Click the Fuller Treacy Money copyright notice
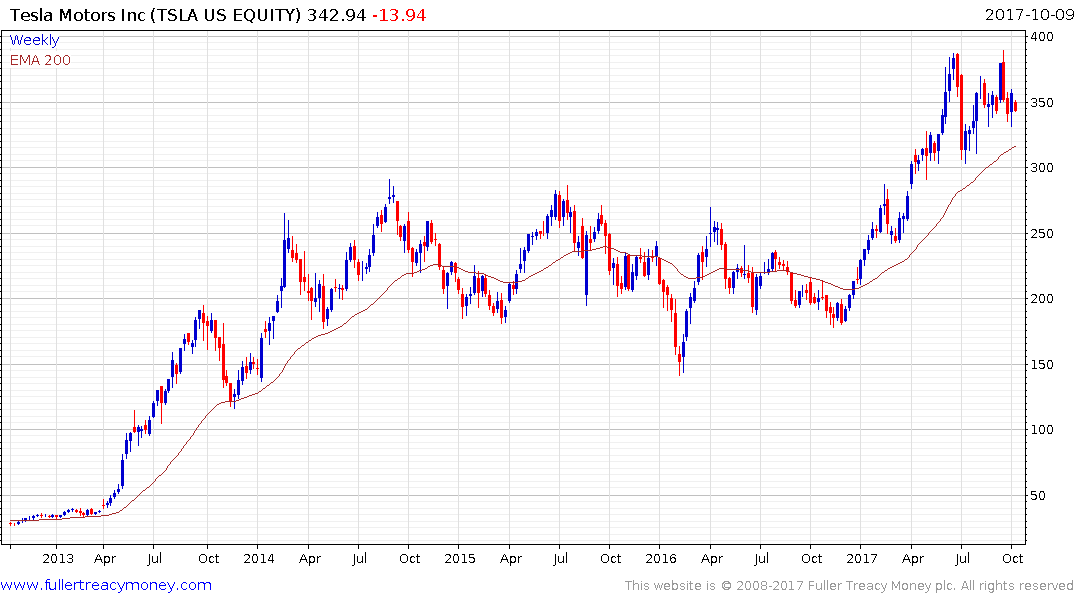 [x=849, y=586]
